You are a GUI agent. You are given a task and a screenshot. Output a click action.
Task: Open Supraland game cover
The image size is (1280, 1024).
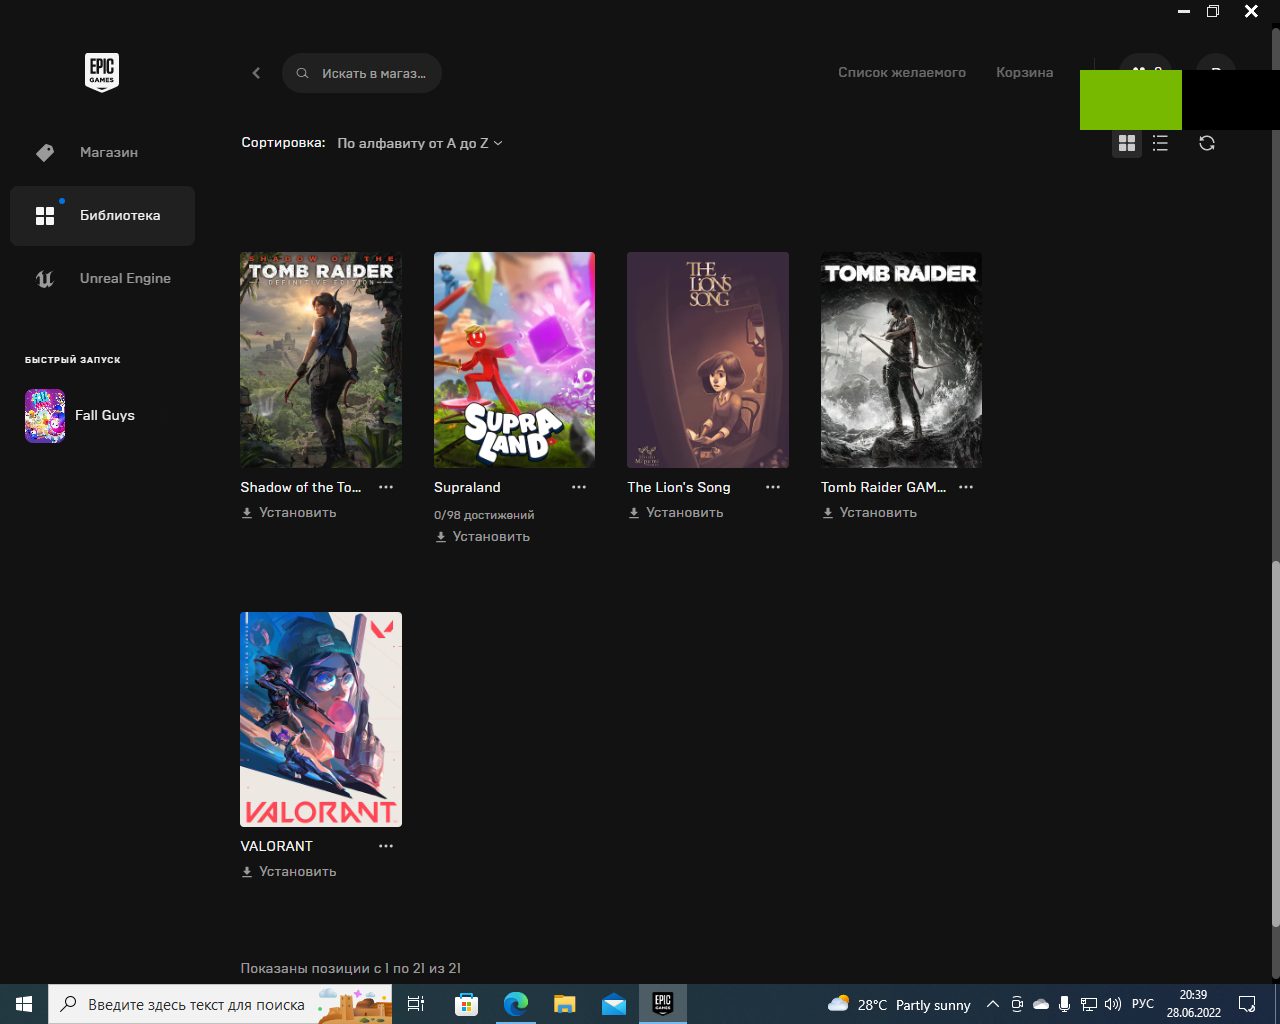[514, 360]
